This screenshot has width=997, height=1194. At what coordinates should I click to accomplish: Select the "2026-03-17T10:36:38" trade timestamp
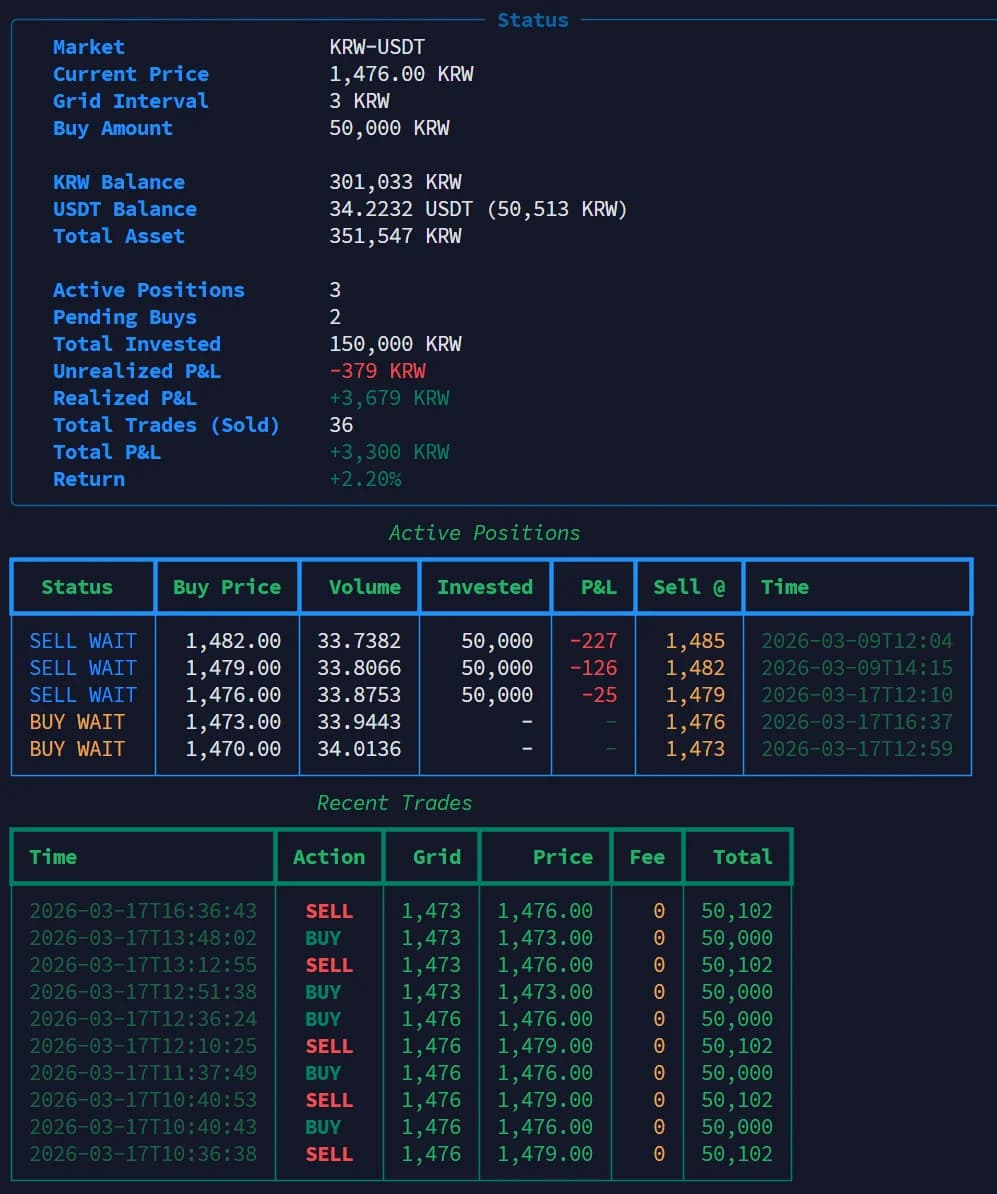143,1154
